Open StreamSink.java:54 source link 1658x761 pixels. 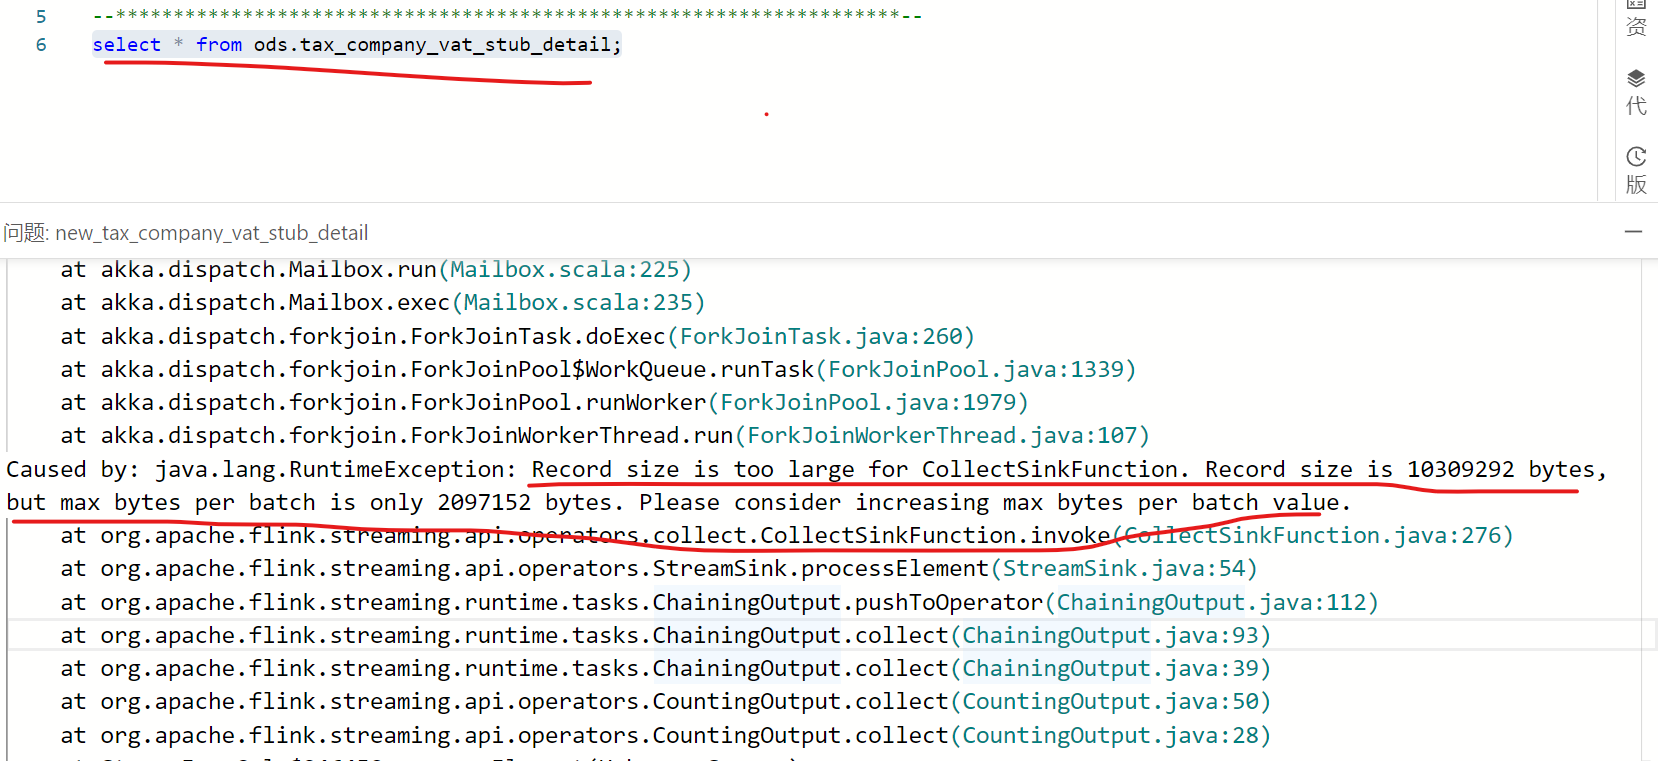coord(1124,569)
